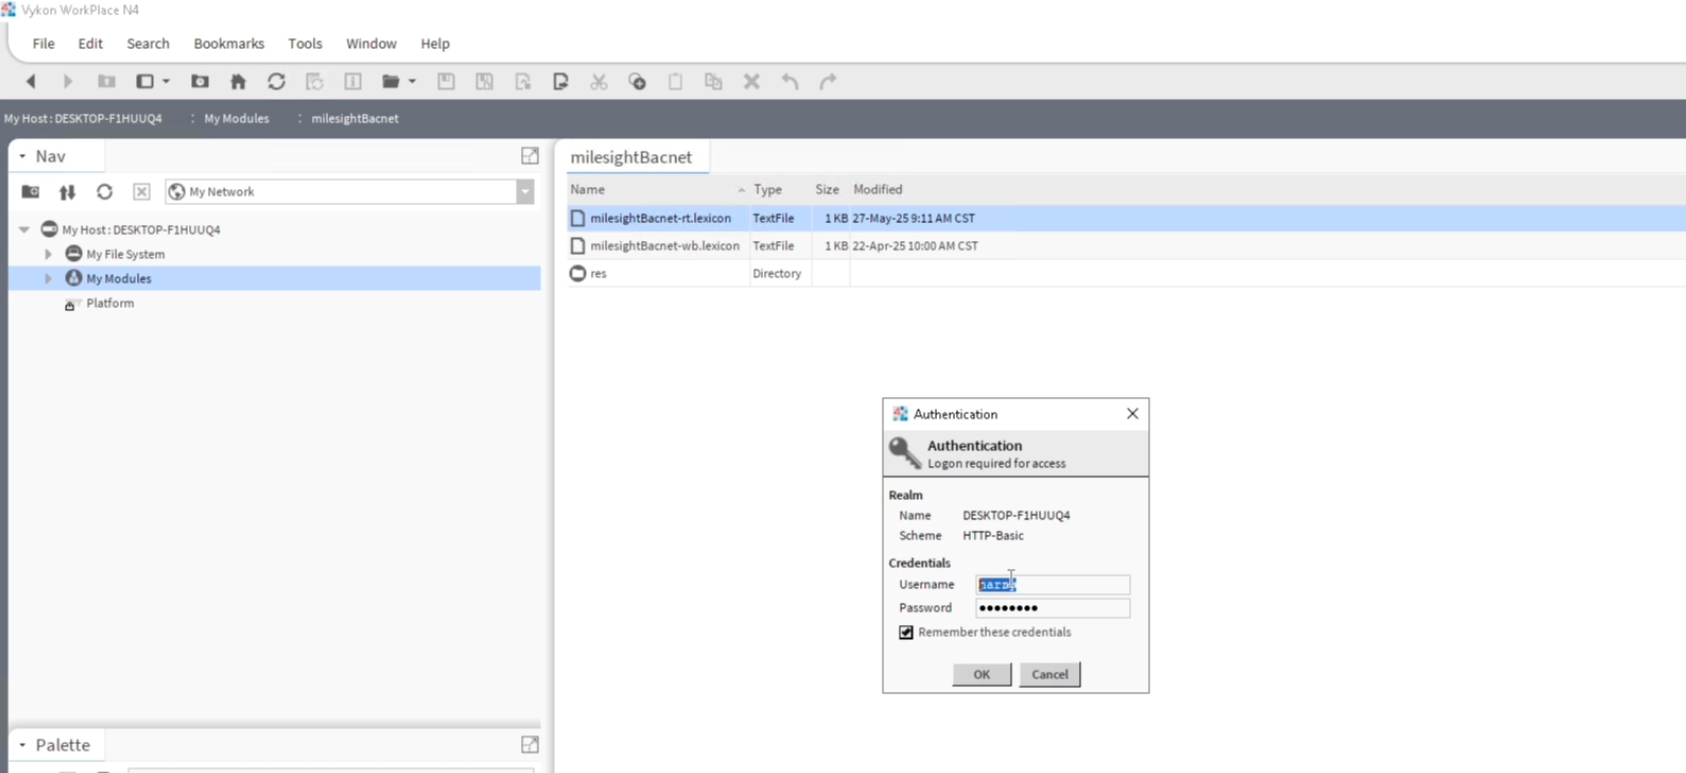Image resolution: width=1686 pixels, height=773 pixels.
Task: Toggle the side bar toolbar icon
Action: coord(145,82)
